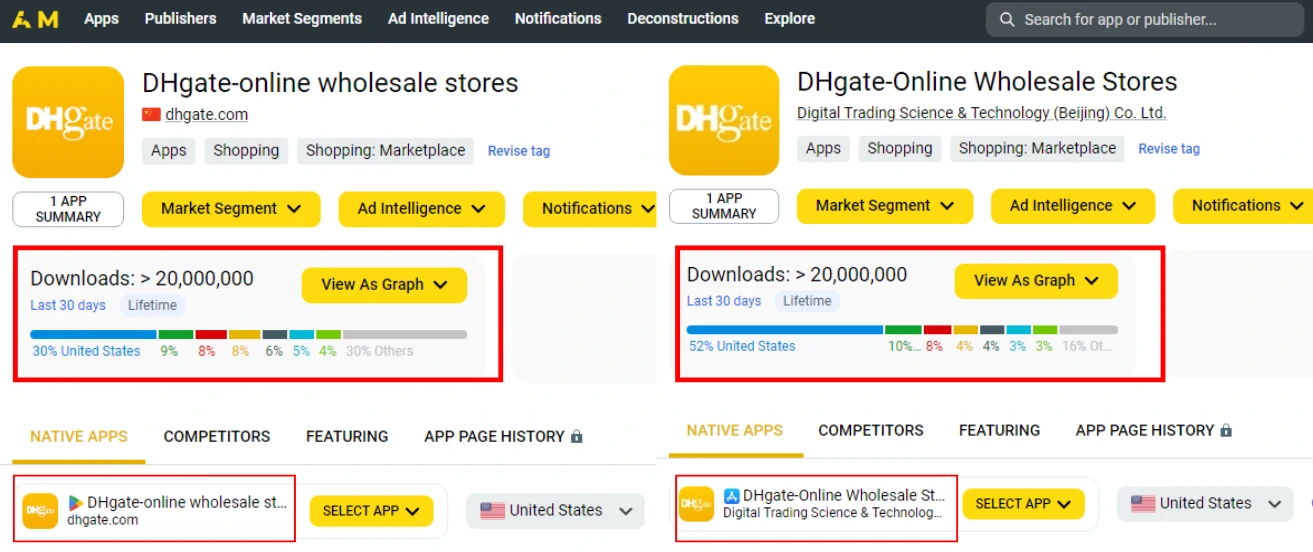Click the blue bar segment above 30% United States

(x=93, y=334)
